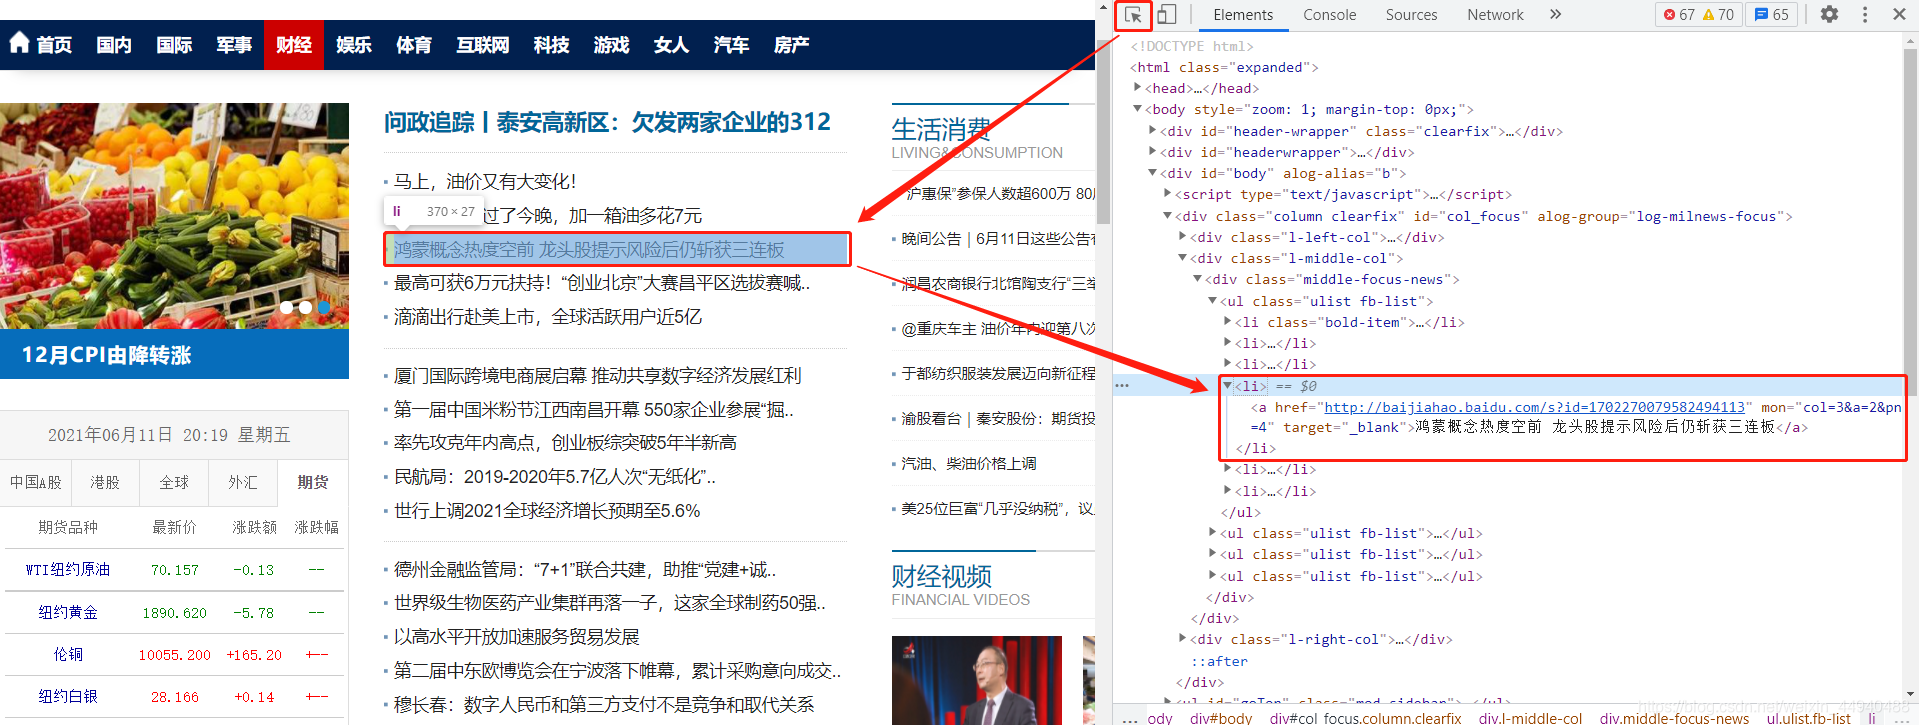
Task: Expand the div#header-wrapper node
Action: [x=1152, y=131]
